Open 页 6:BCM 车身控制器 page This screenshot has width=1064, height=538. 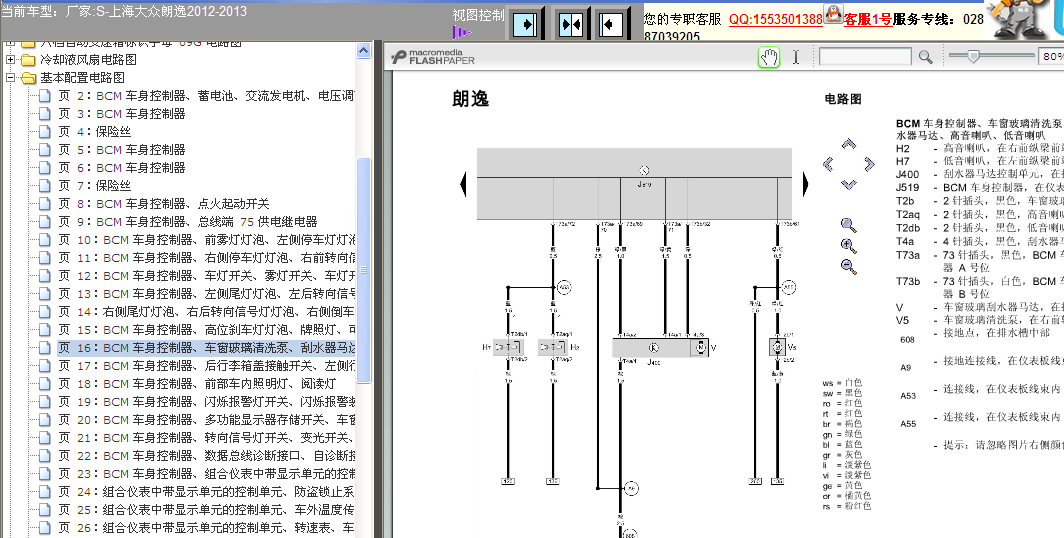121,168
